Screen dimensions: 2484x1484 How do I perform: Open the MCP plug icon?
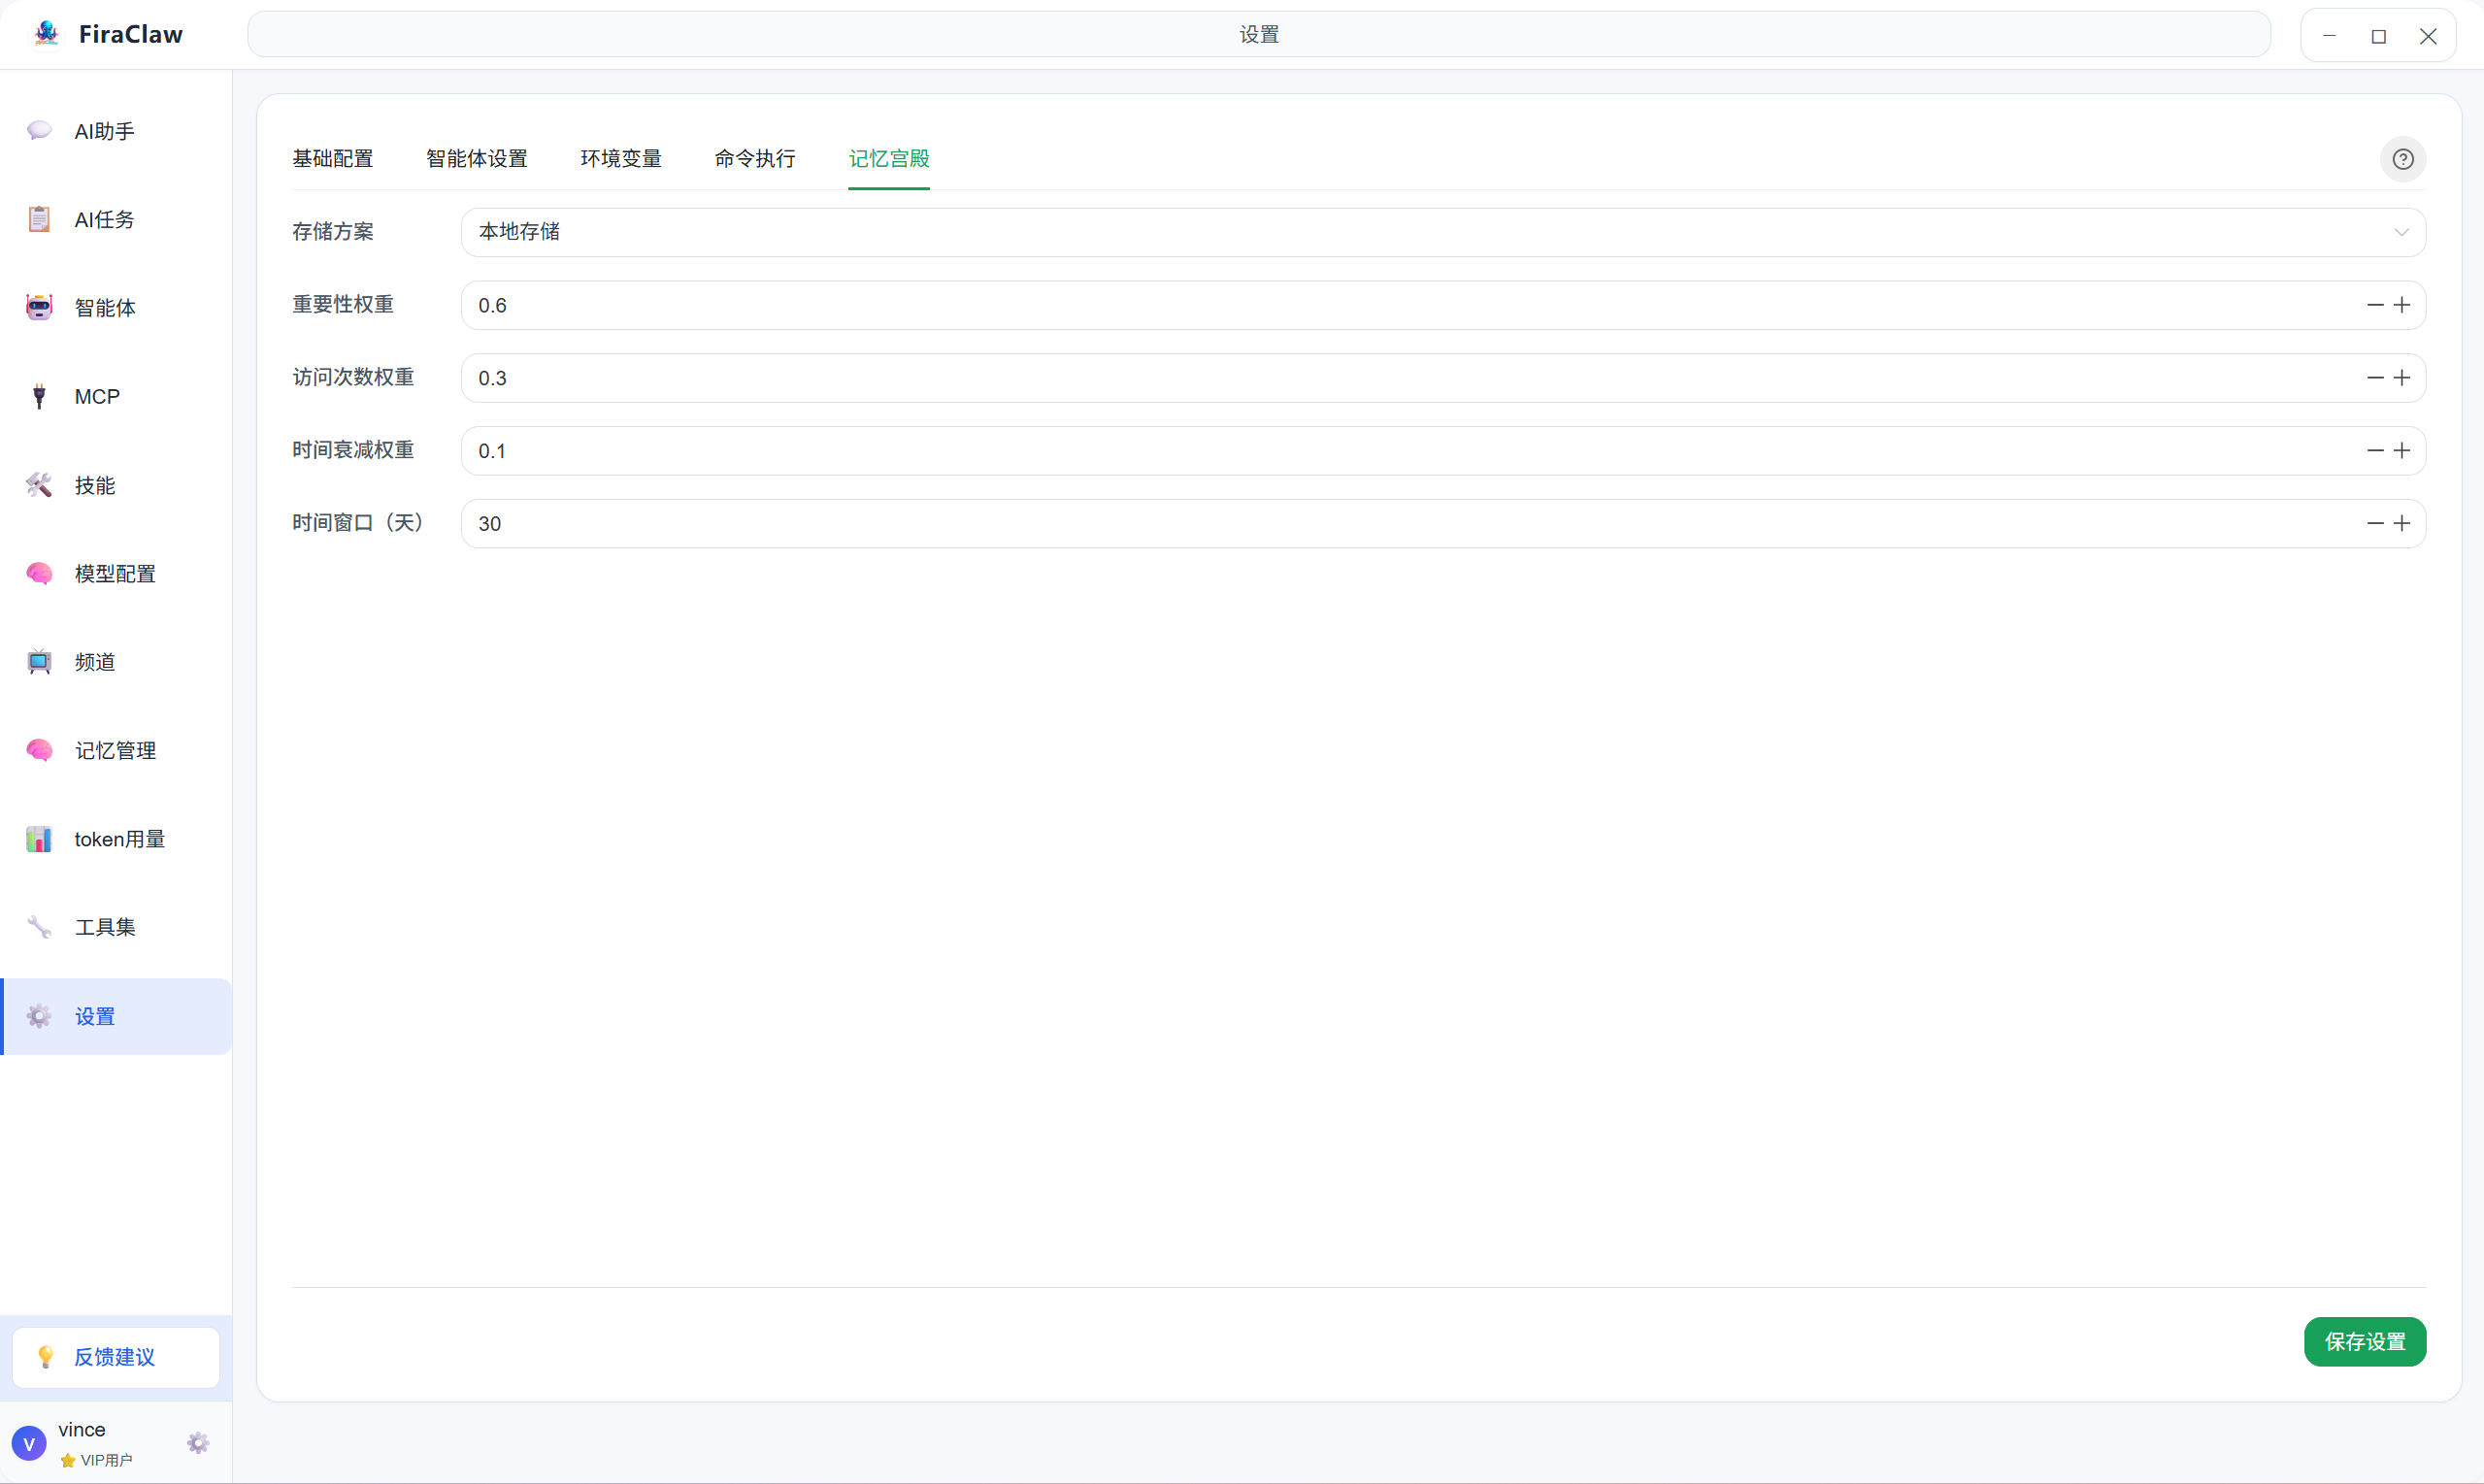click(x=39, y=396)
